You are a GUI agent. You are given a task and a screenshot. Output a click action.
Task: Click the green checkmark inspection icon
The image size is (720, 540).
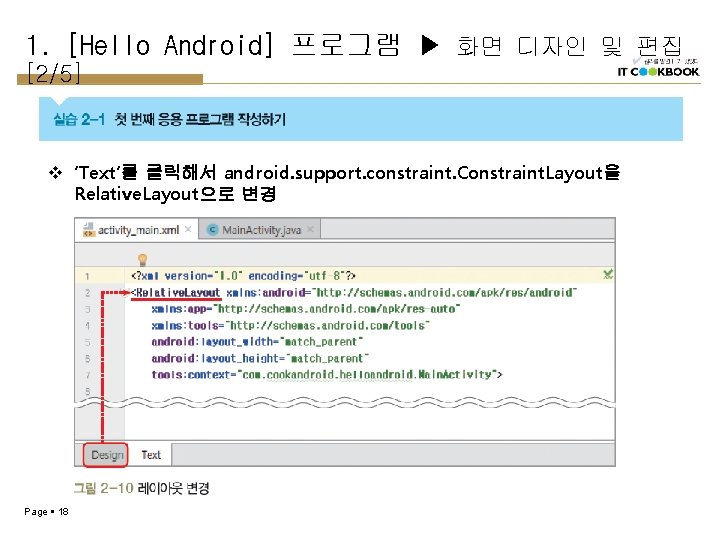click(608, 275)
